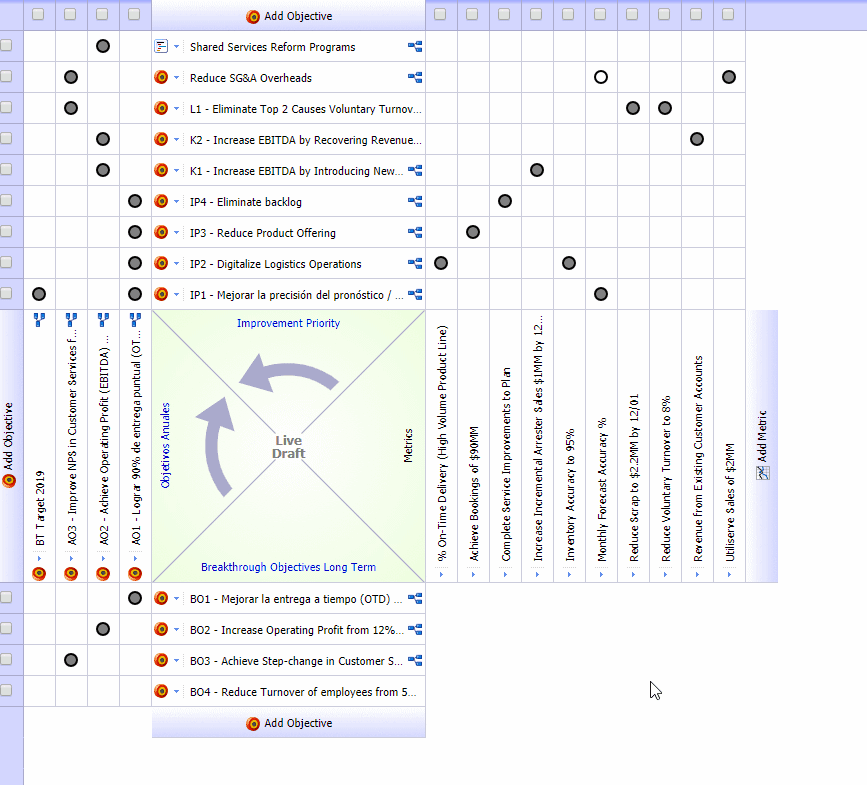The height and width of the screenshot is (785, 867).
Task: Click Shared Services Reform Programs list icon
Action: pos(161,47)
